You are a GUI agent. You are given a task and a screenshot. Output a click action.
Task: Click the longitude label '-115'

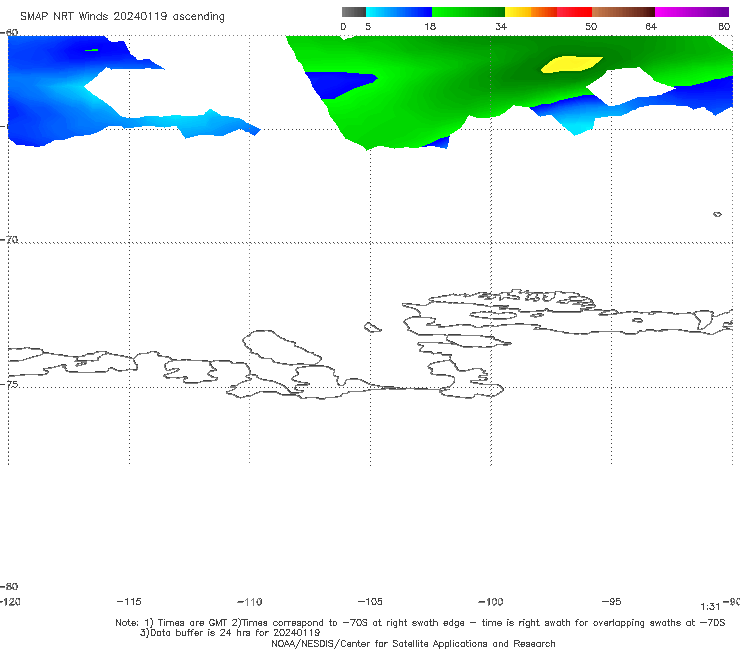[x=129, y=601]
